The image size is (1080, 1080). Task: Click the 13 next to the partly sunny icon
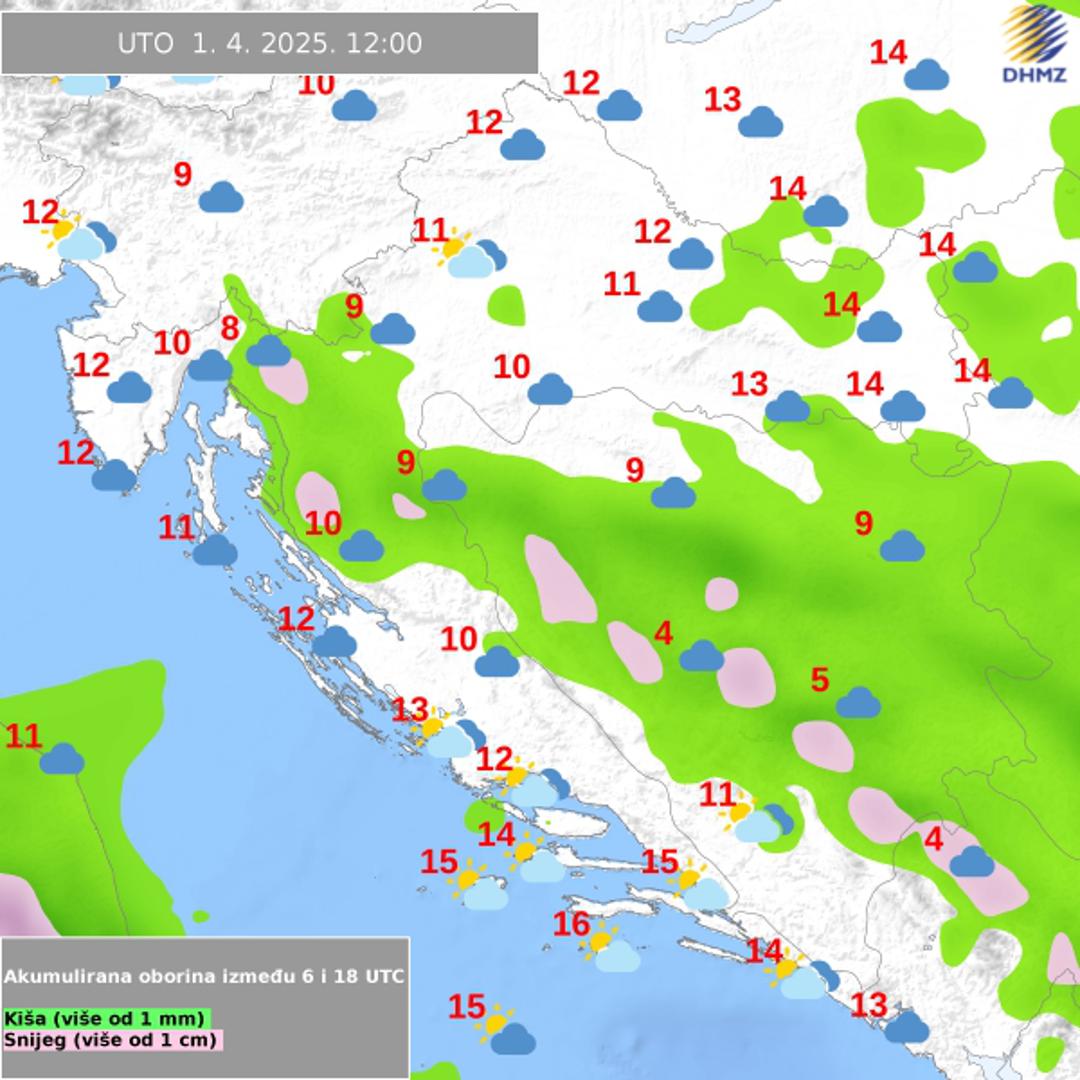[x=410, y=710]
